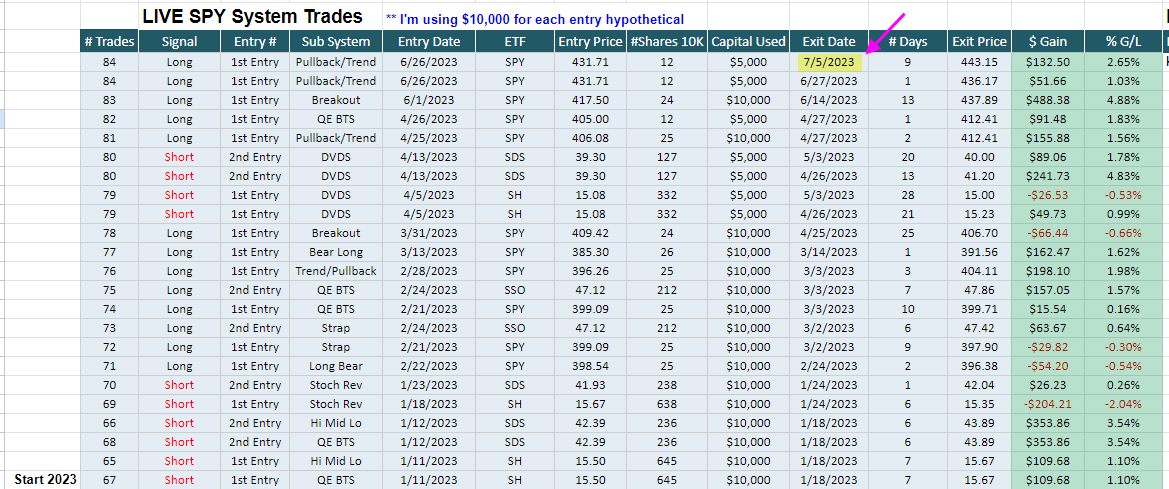Select the 4.88% gain/loss cell
Image resolution: width=1169 pixels, height=489 pixels.
tap(1122, 100)
